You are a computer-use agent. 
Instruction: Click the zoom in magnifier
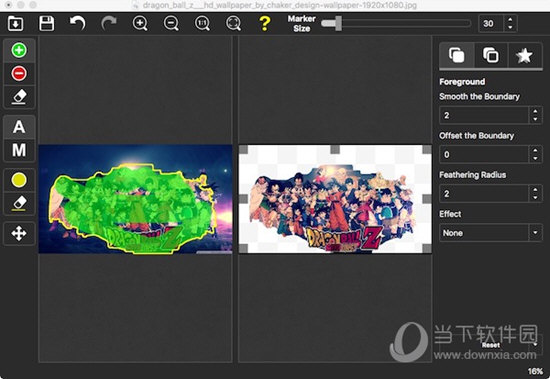tap(140, 24)
